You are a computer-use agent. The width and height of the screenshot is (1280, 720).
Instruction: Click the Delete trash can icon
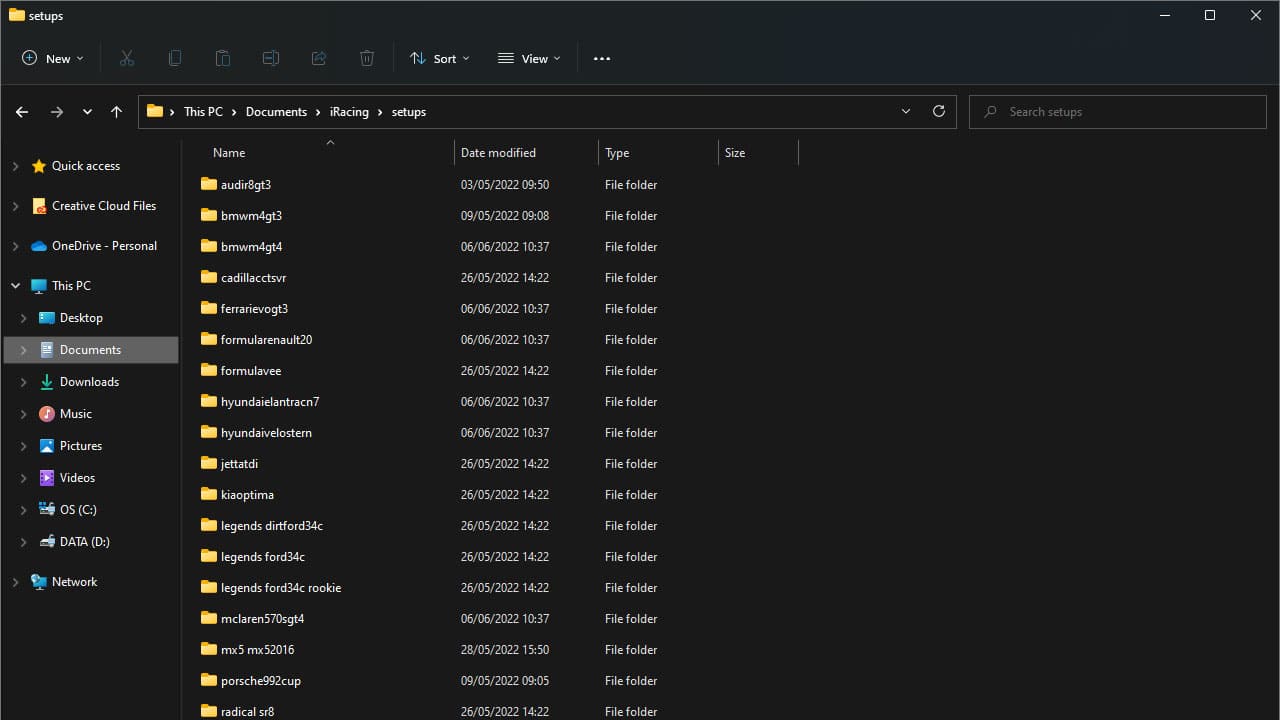click(x=367, y=58)
